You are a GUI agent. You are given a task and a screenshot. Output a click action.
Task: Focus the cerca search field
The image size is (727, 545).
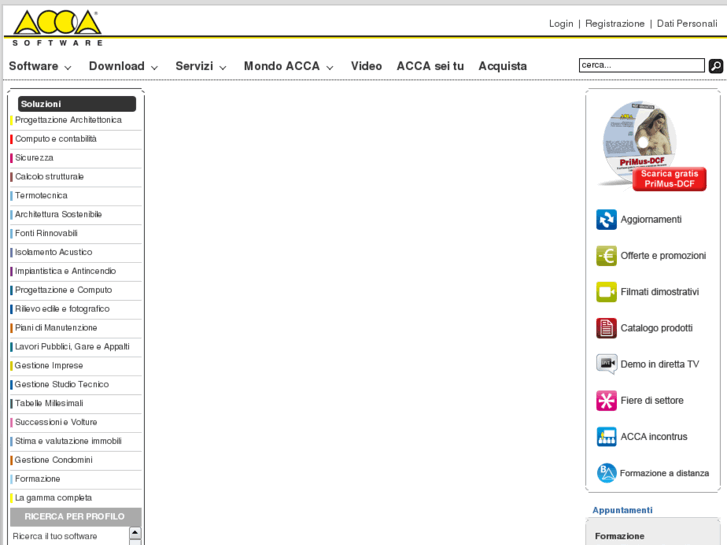tap(642, 65)
